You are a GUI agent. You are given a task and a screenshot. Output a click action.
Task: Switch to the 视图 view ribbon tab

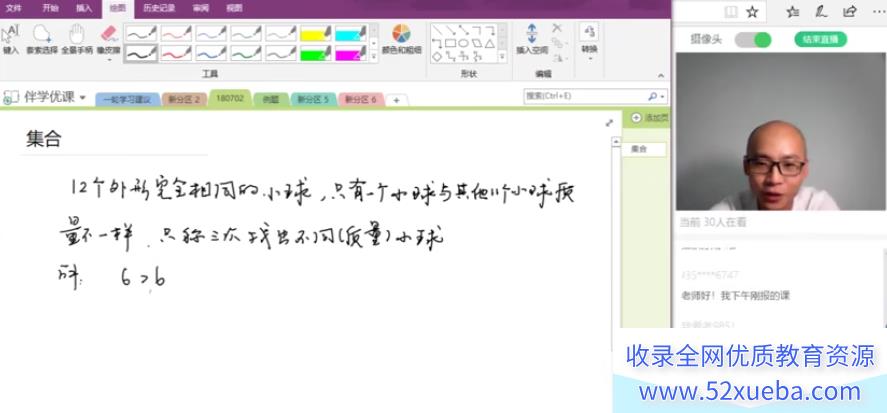234,8
